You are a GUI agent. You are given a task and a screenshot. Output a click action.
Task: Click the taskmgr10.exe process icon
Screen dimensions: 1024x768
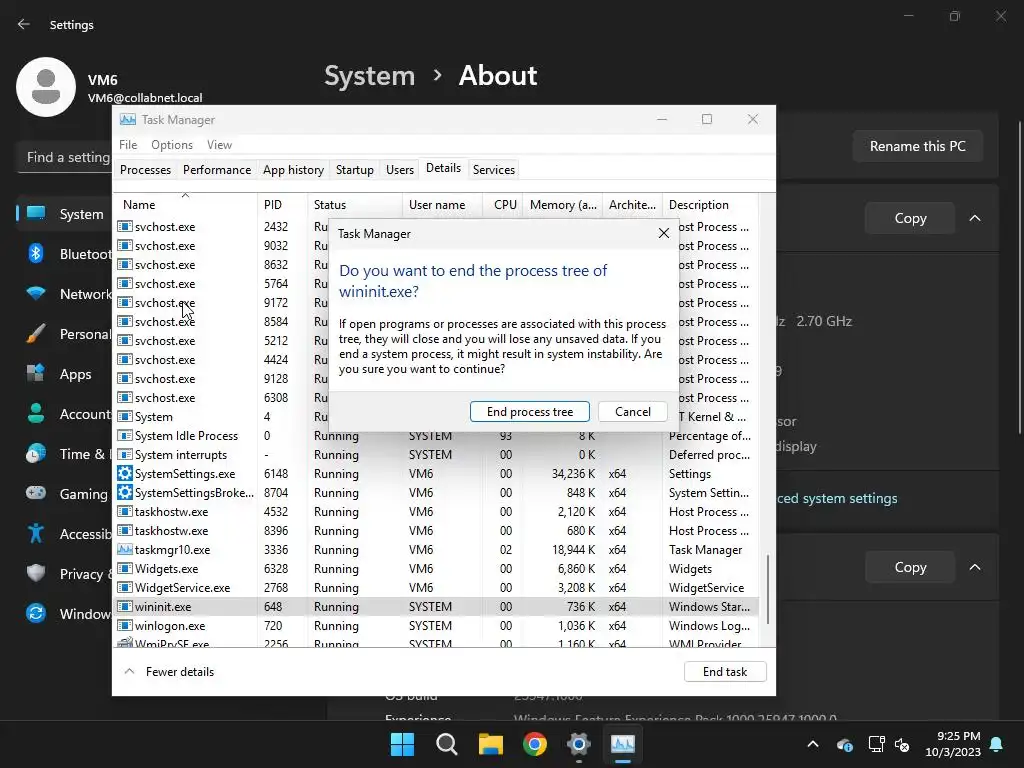(x=125, y=549)
